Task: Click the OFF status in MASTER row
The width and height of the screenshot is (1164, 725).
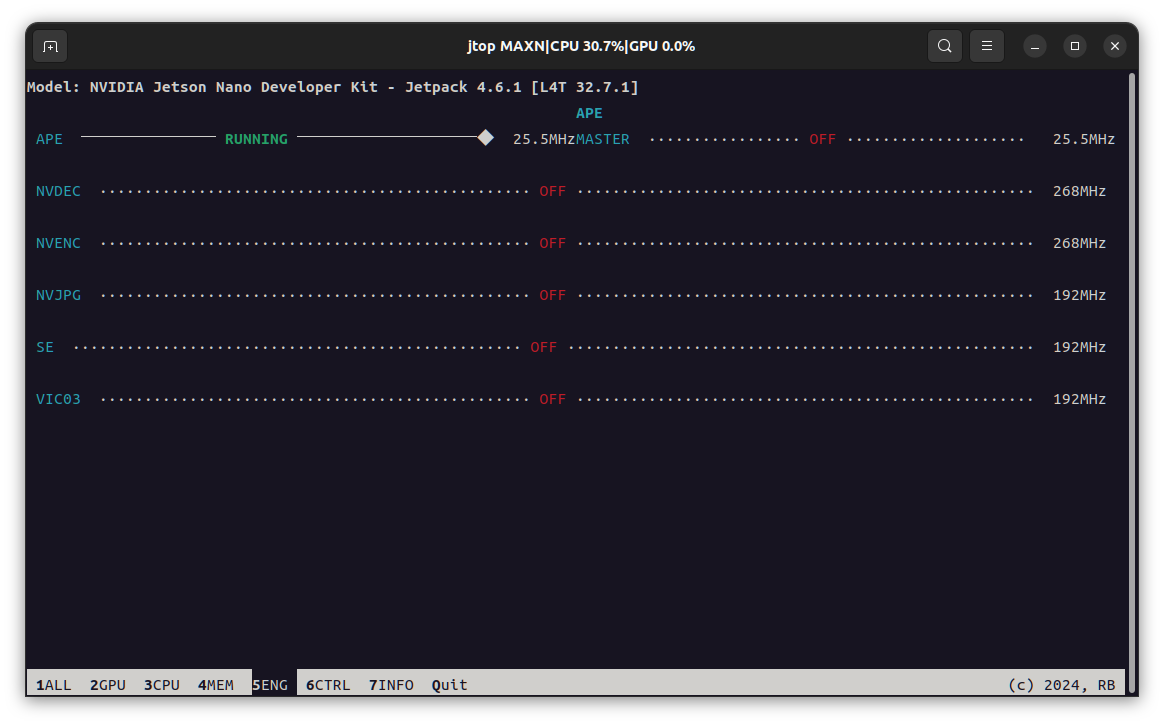Action: (x=823, y=140)
